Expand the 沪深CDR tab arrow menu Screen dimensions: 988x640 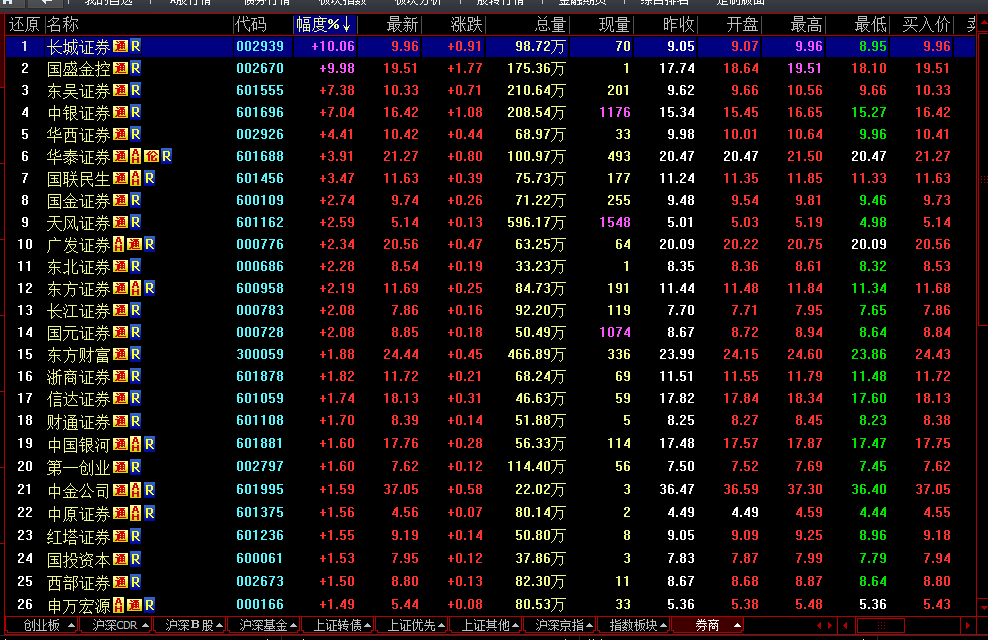coord(146,626)
